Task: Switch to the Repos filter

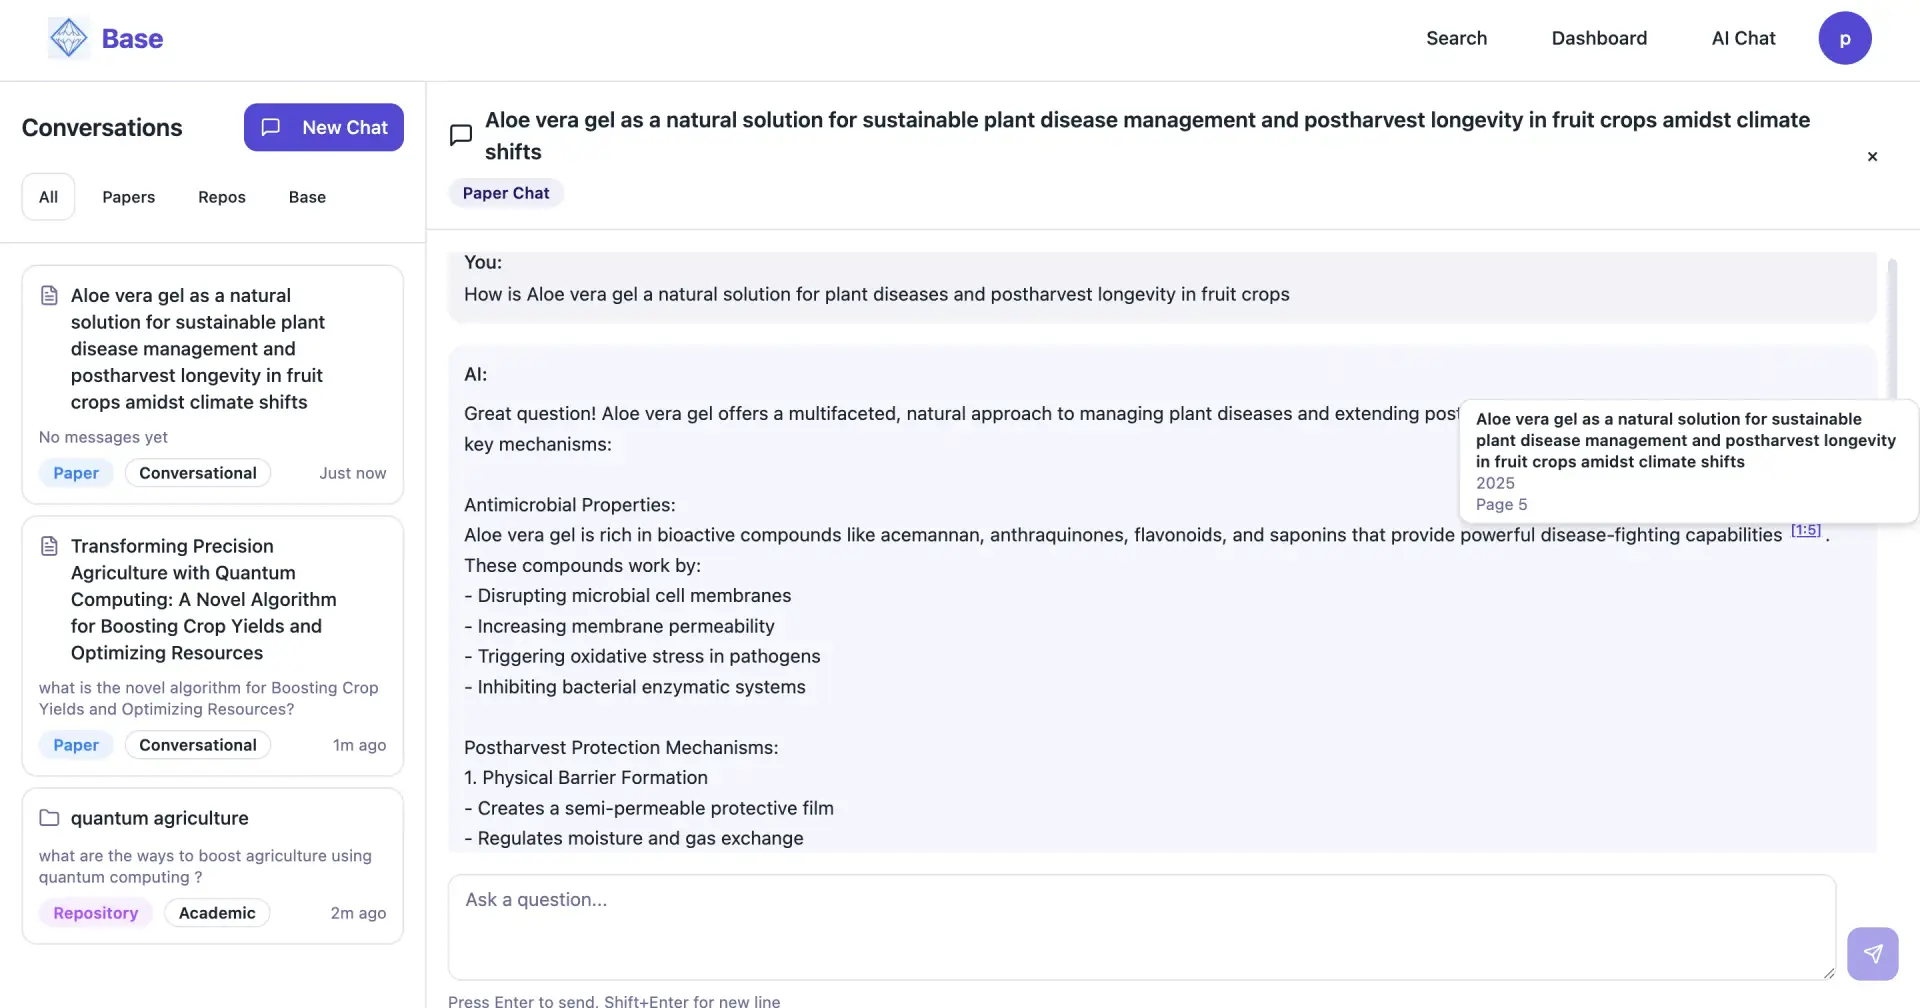Action: coord(221,197)
